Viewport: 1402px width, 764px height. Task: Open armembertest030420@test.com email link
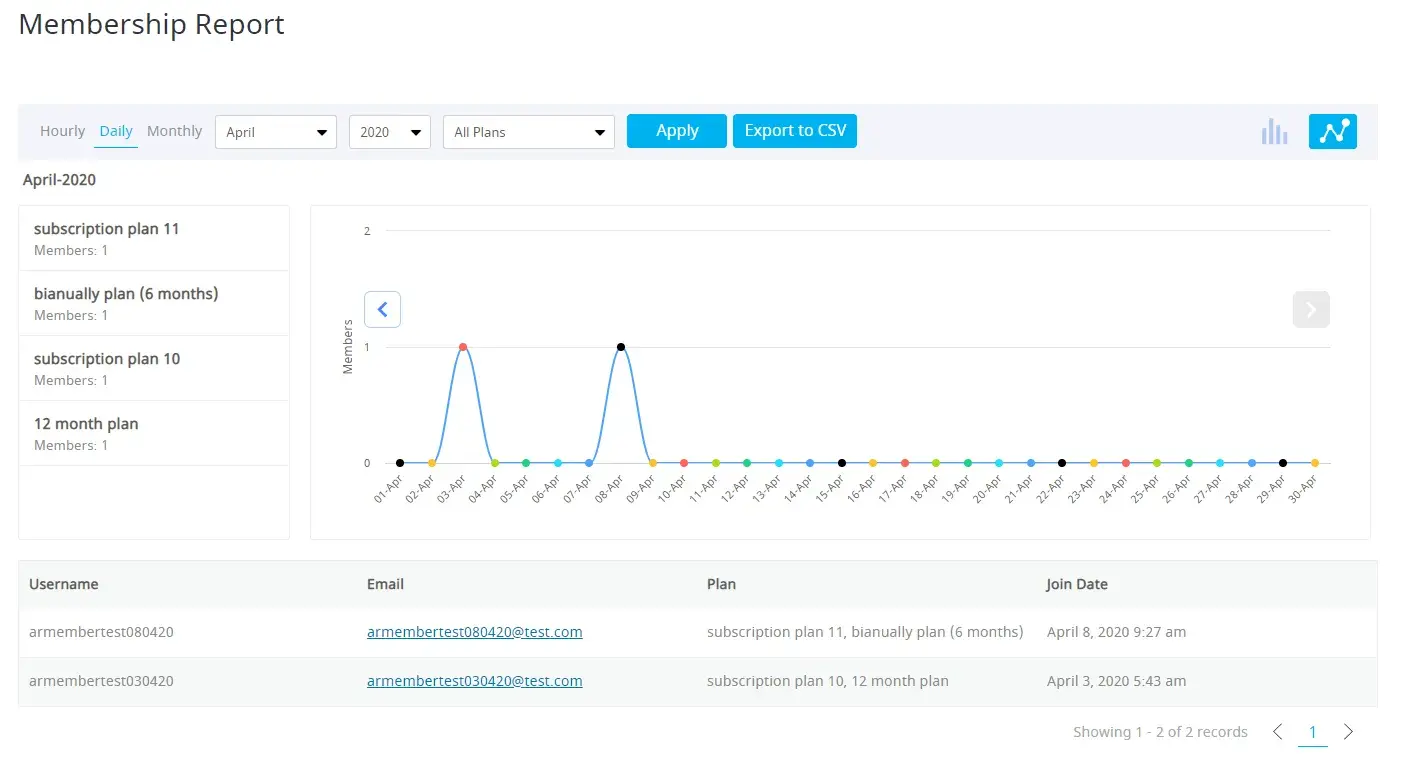[474, 681]
